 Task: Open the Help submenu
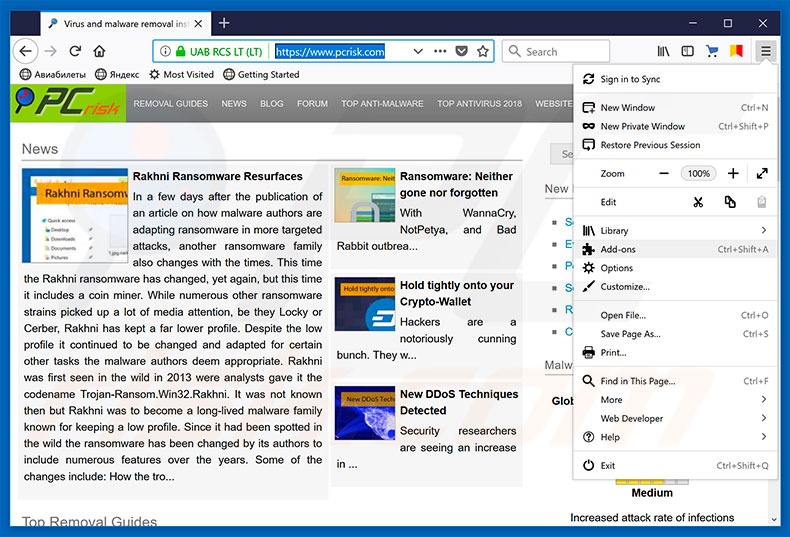coord(675,437)
